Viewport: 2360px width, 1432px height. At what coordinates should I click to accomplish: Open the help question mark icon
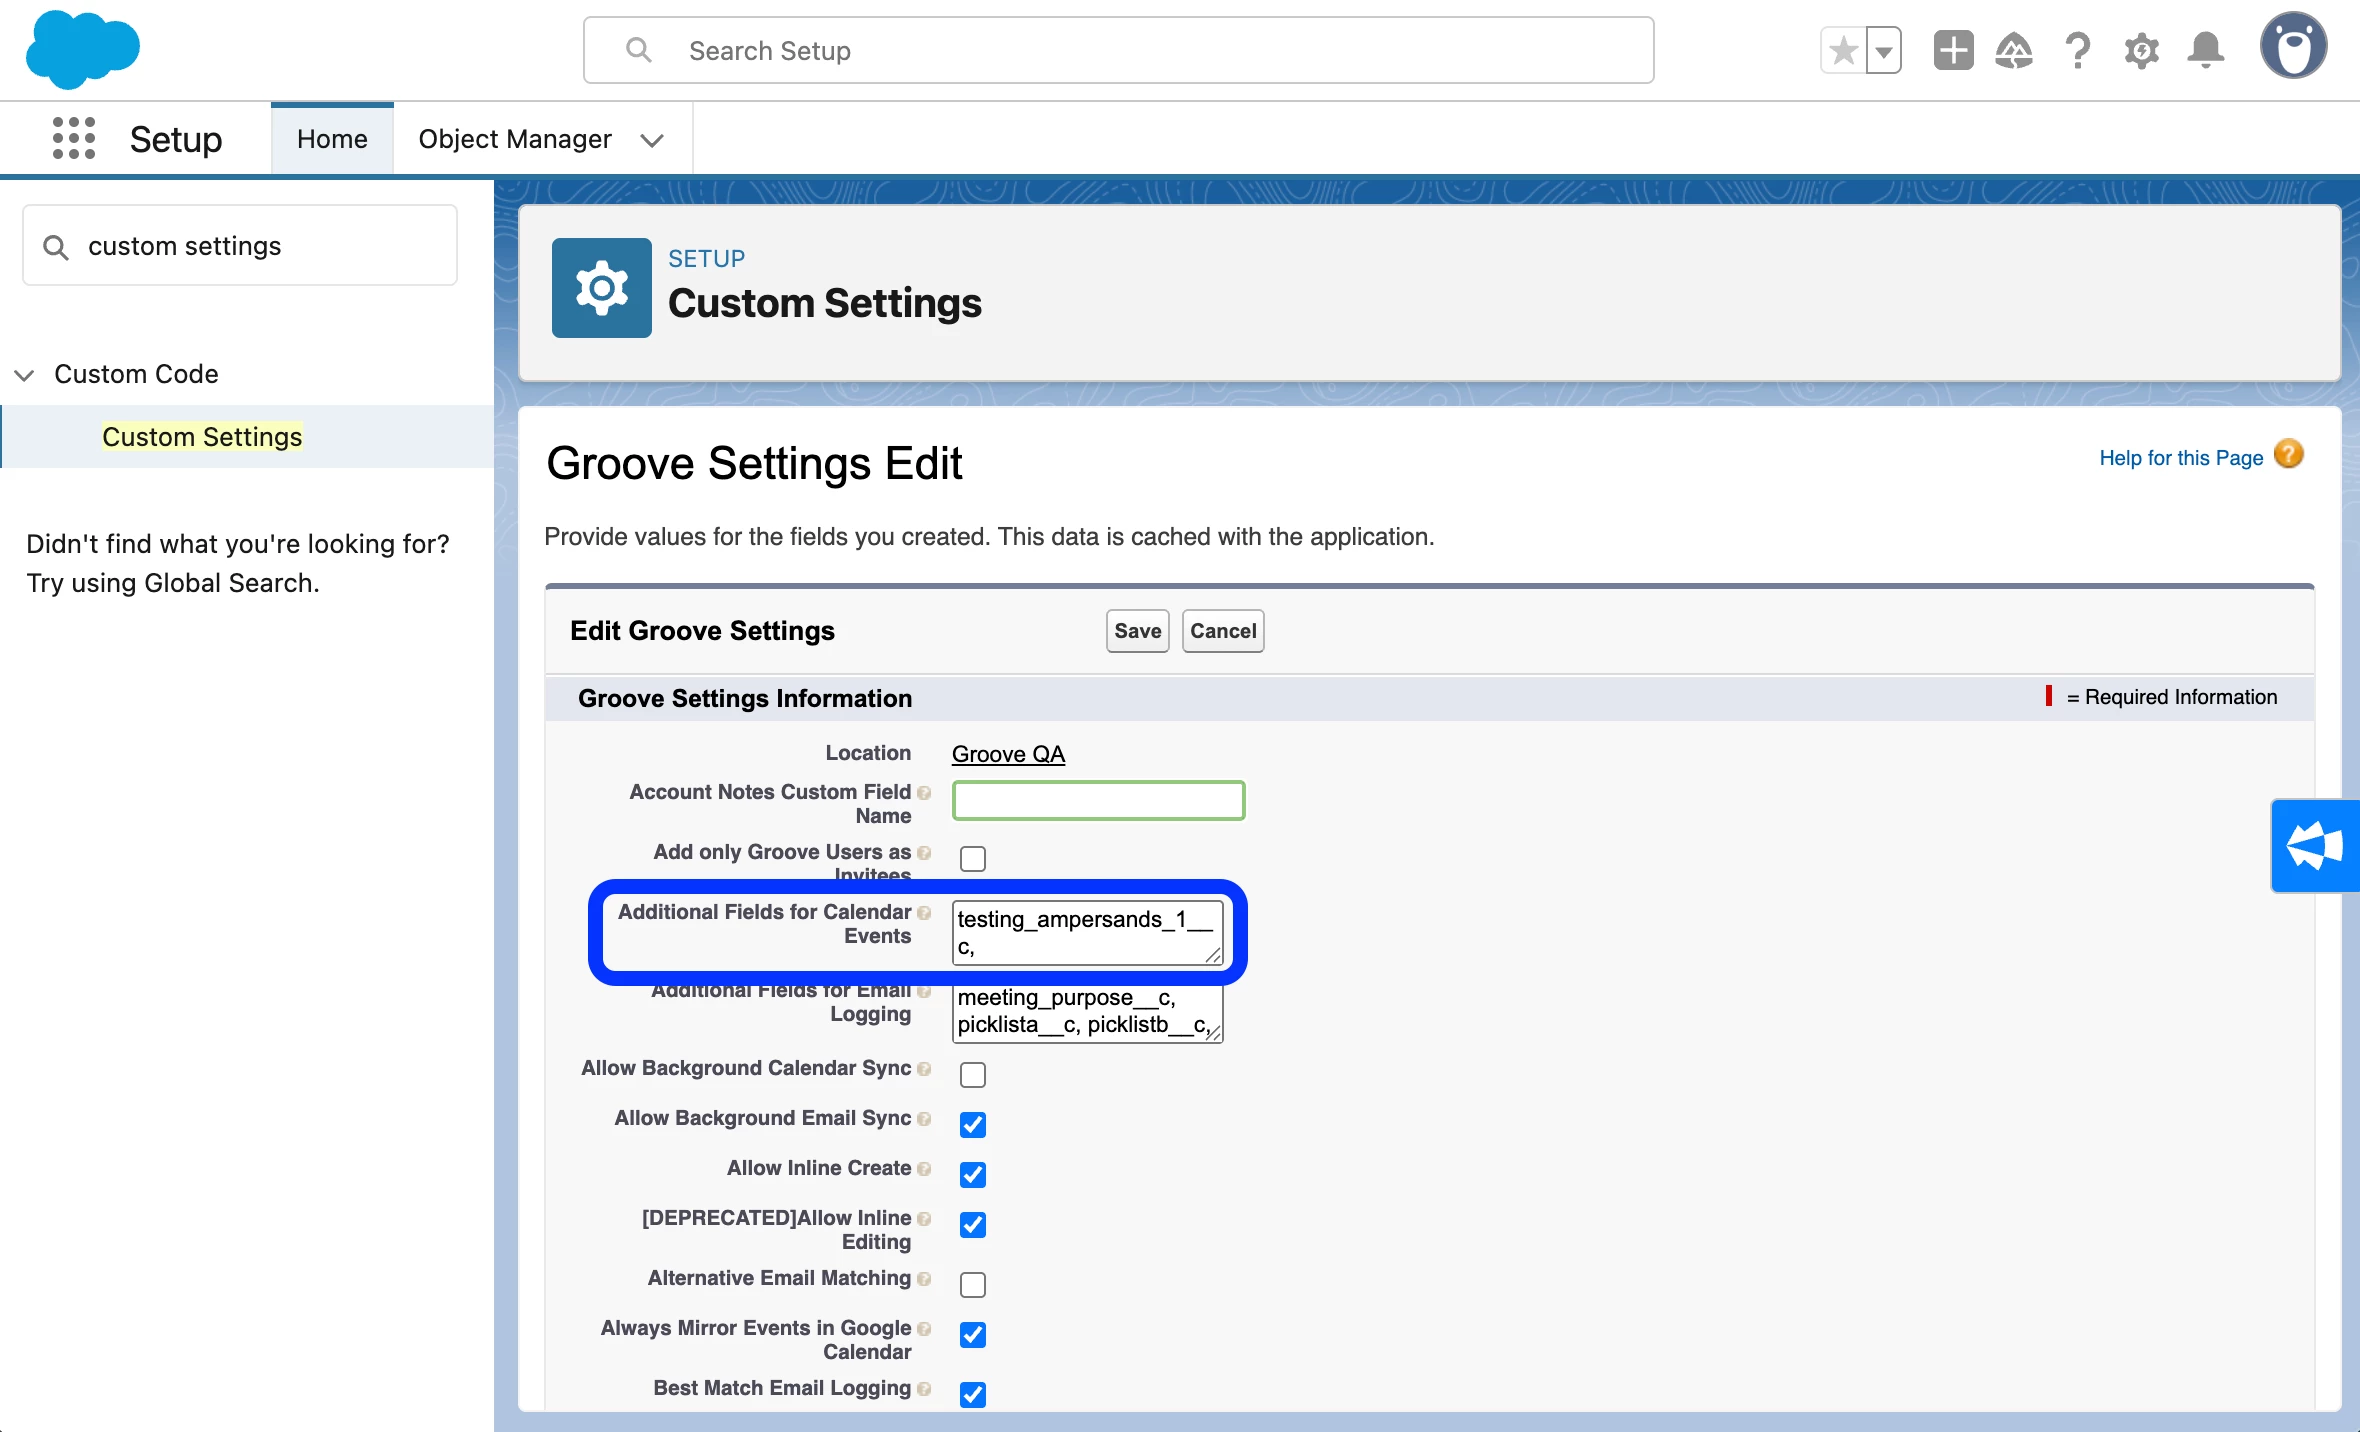tap(2078, 51)
